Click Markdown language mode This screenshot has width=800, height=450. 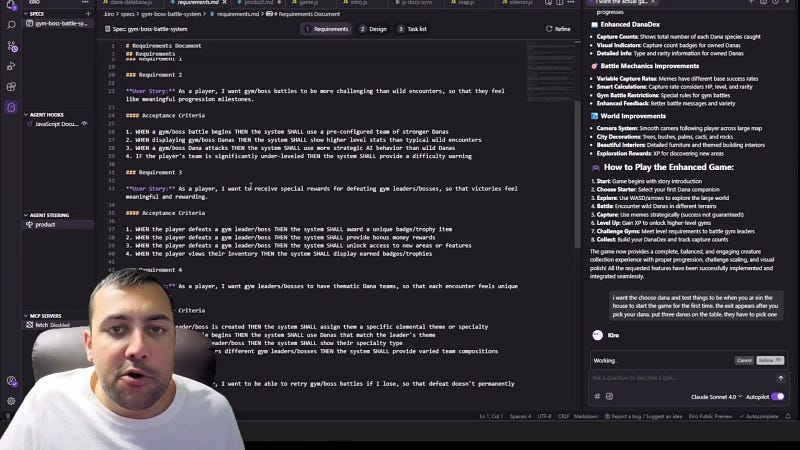click(586, 416)
